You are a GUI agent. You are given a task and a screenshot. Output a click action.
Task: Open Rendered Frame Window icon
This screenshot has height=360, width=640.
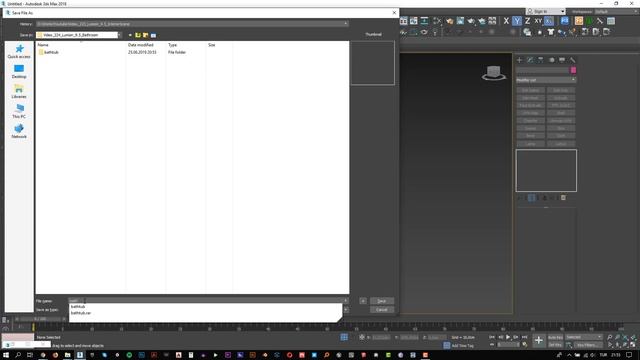point(460,21)
